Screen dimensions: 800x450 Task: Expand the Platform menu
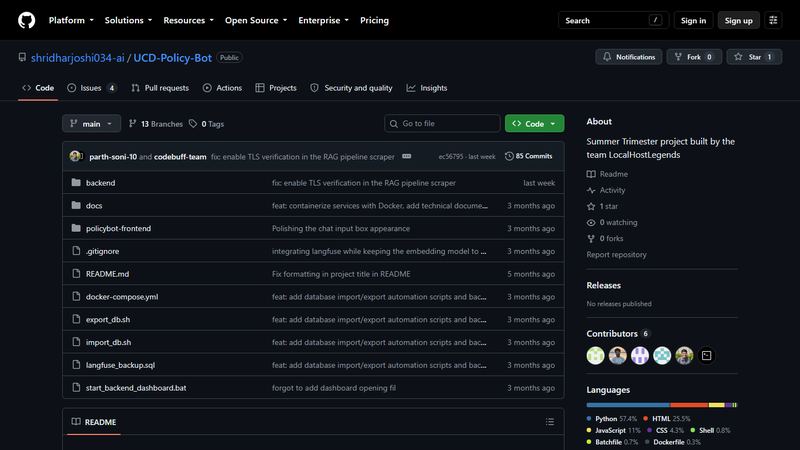click(71, 20)
